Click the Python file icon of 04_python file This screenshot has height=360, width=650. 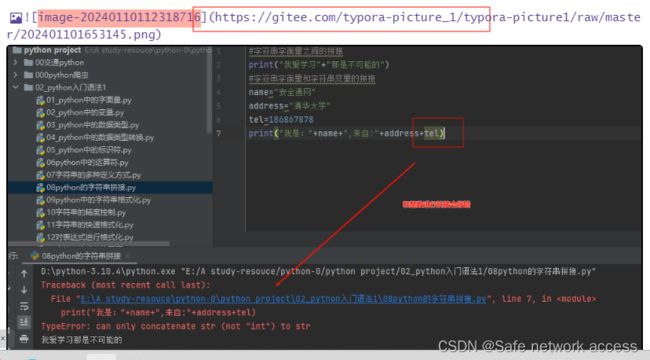(40, 138)
